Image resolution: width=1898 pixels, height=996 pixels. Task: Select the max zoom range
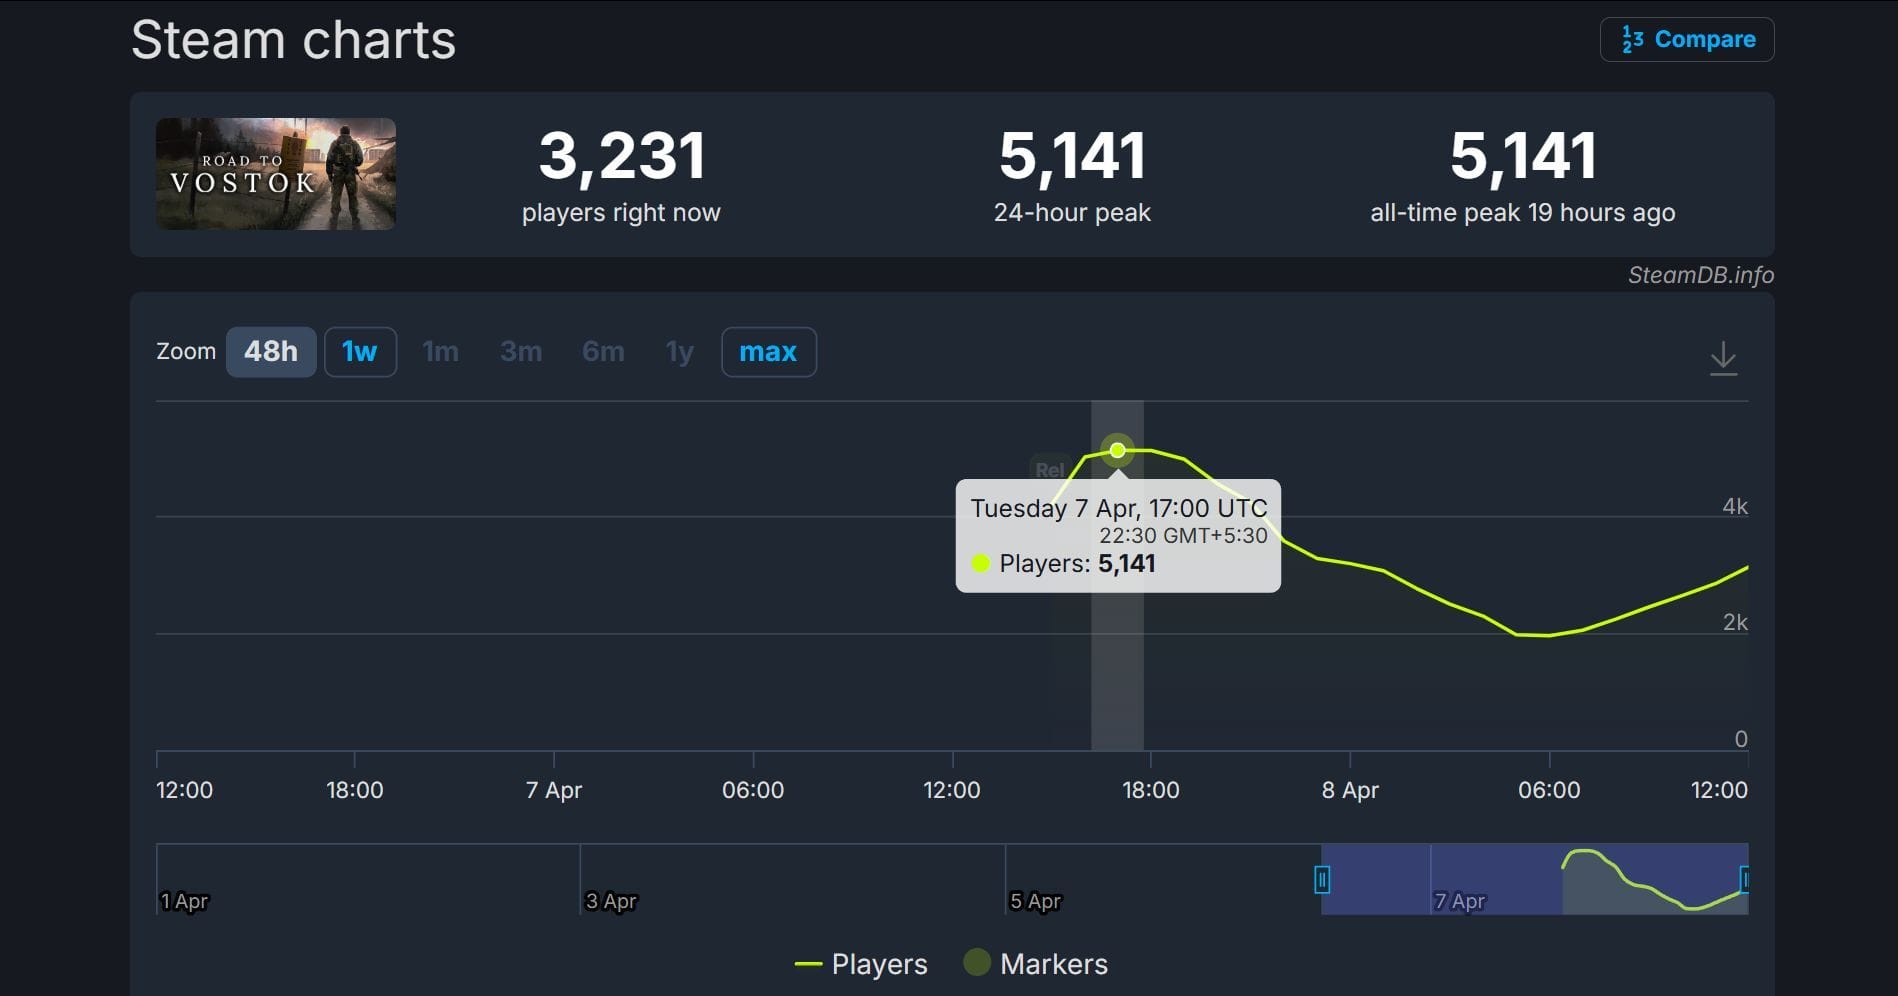(768, 352)
